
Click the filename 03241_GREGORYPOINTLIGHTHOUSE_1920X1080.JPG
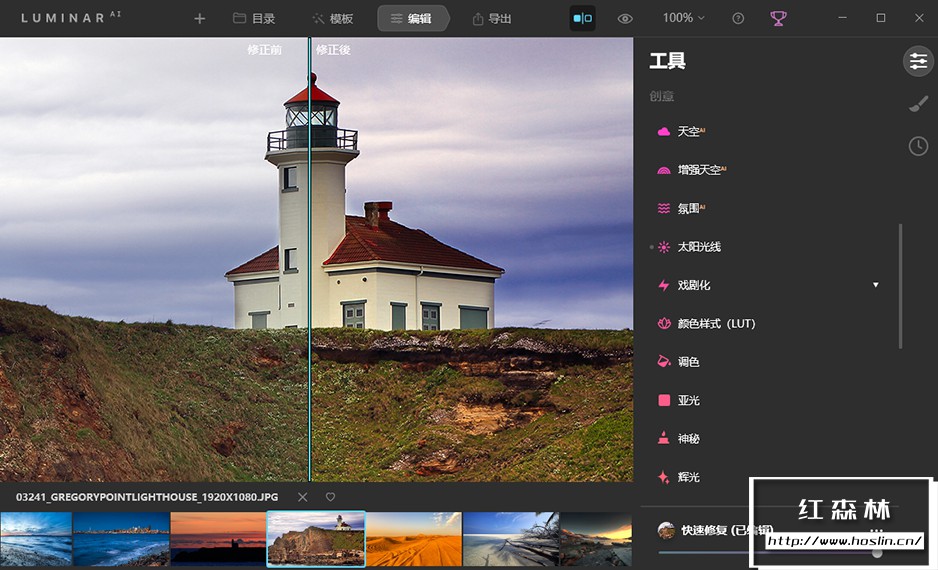coord(147,497)
